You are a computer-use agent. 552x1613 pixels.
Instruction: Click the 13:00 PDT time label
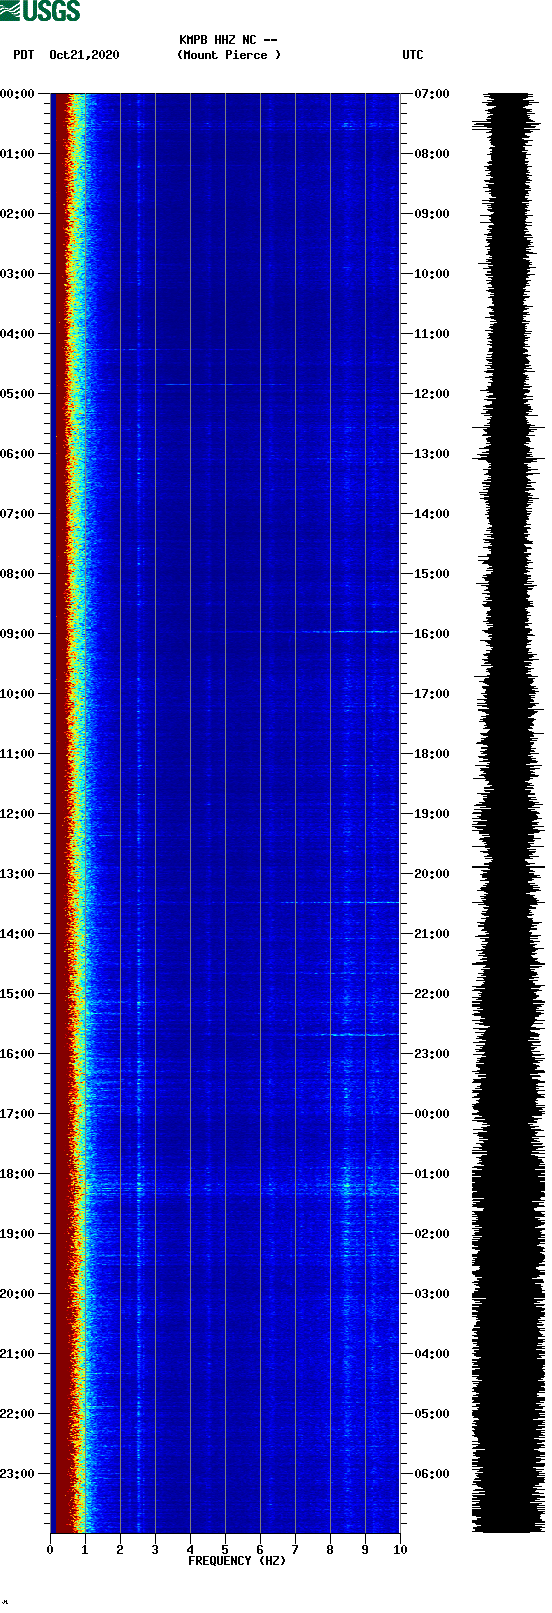coord(18,874)
